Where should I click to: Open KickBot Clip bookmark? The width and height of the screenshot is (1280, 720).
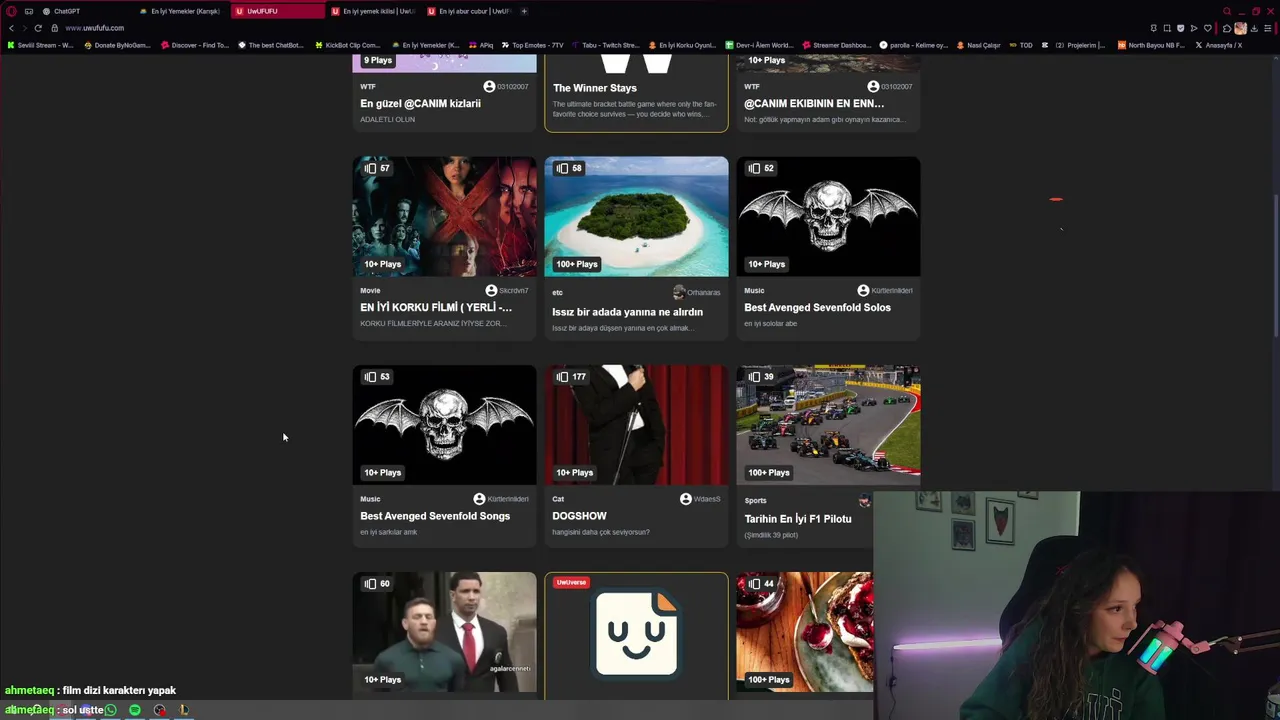pos(348,45)
